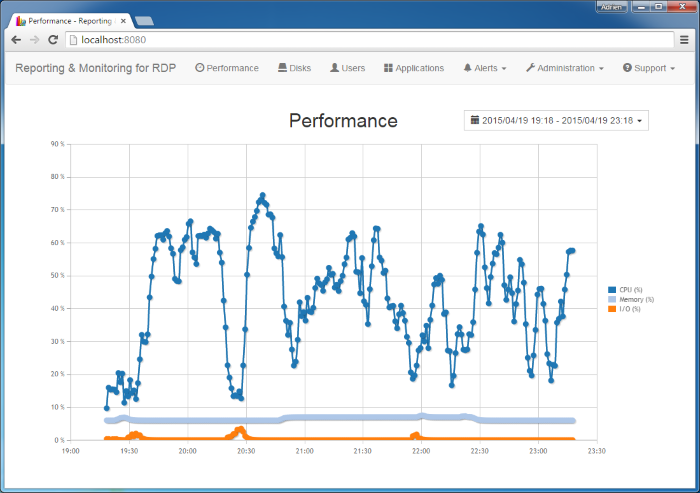
Task: Toggle the I/O (%) legend entry
Action: 630,309
